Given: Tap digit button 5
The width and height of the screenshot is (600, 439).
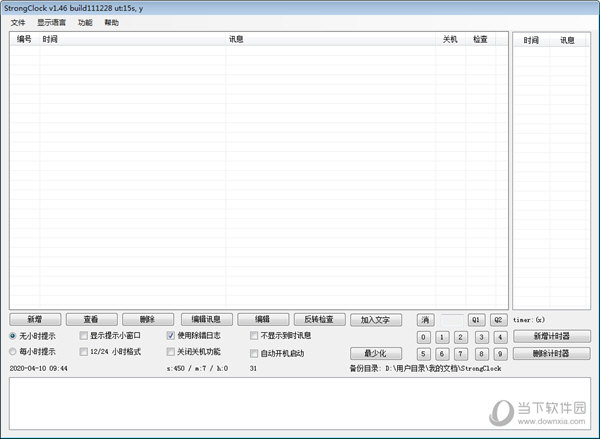Looking at the screenshot, I should pos(423,354).
